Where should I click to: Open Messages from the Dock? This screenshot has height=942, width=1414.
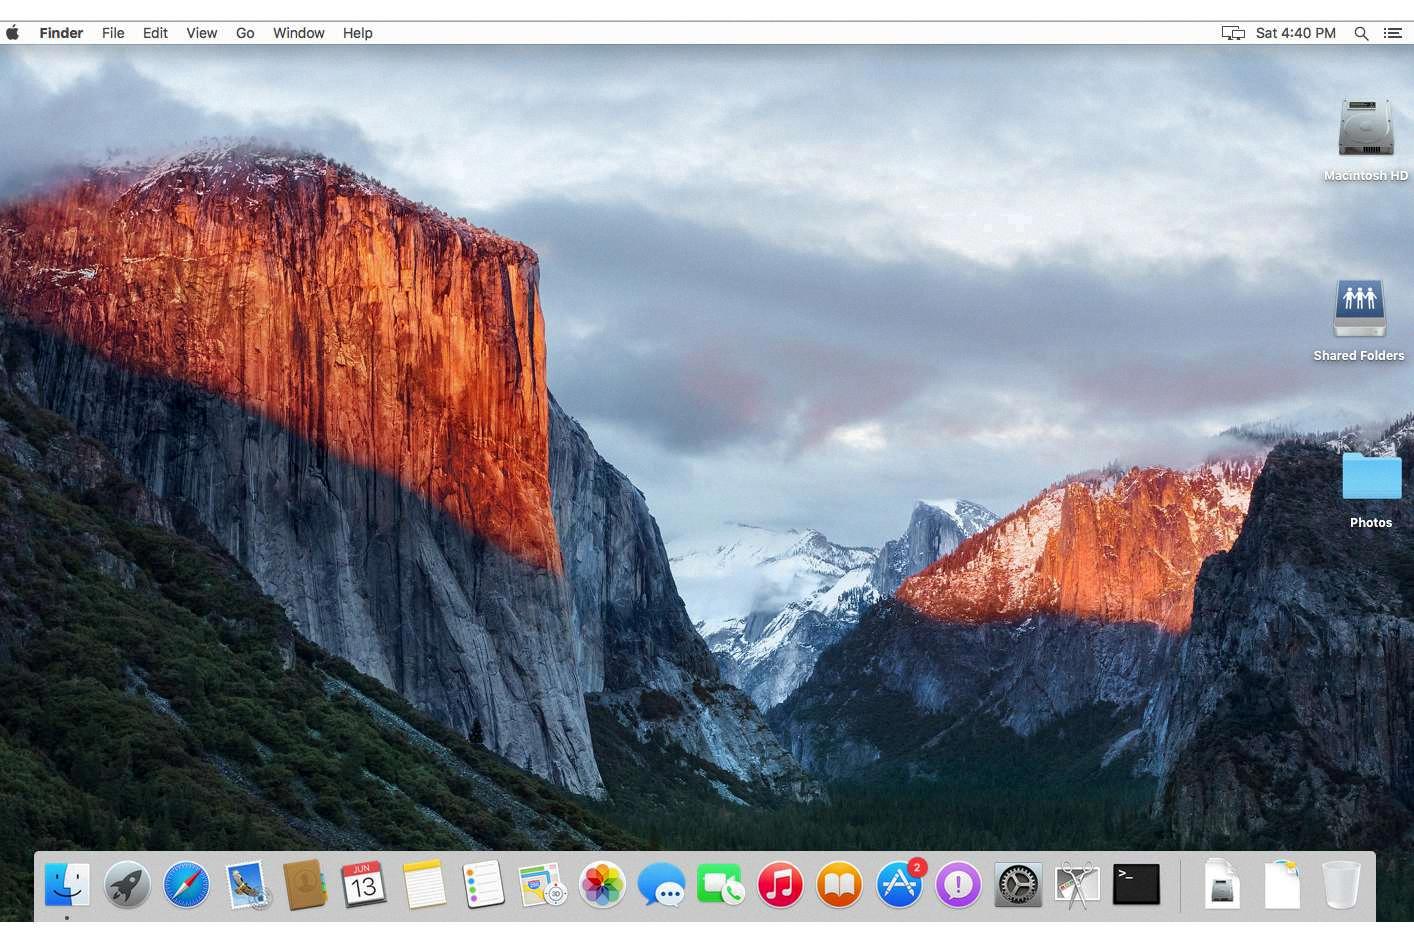tap(661, 884)
